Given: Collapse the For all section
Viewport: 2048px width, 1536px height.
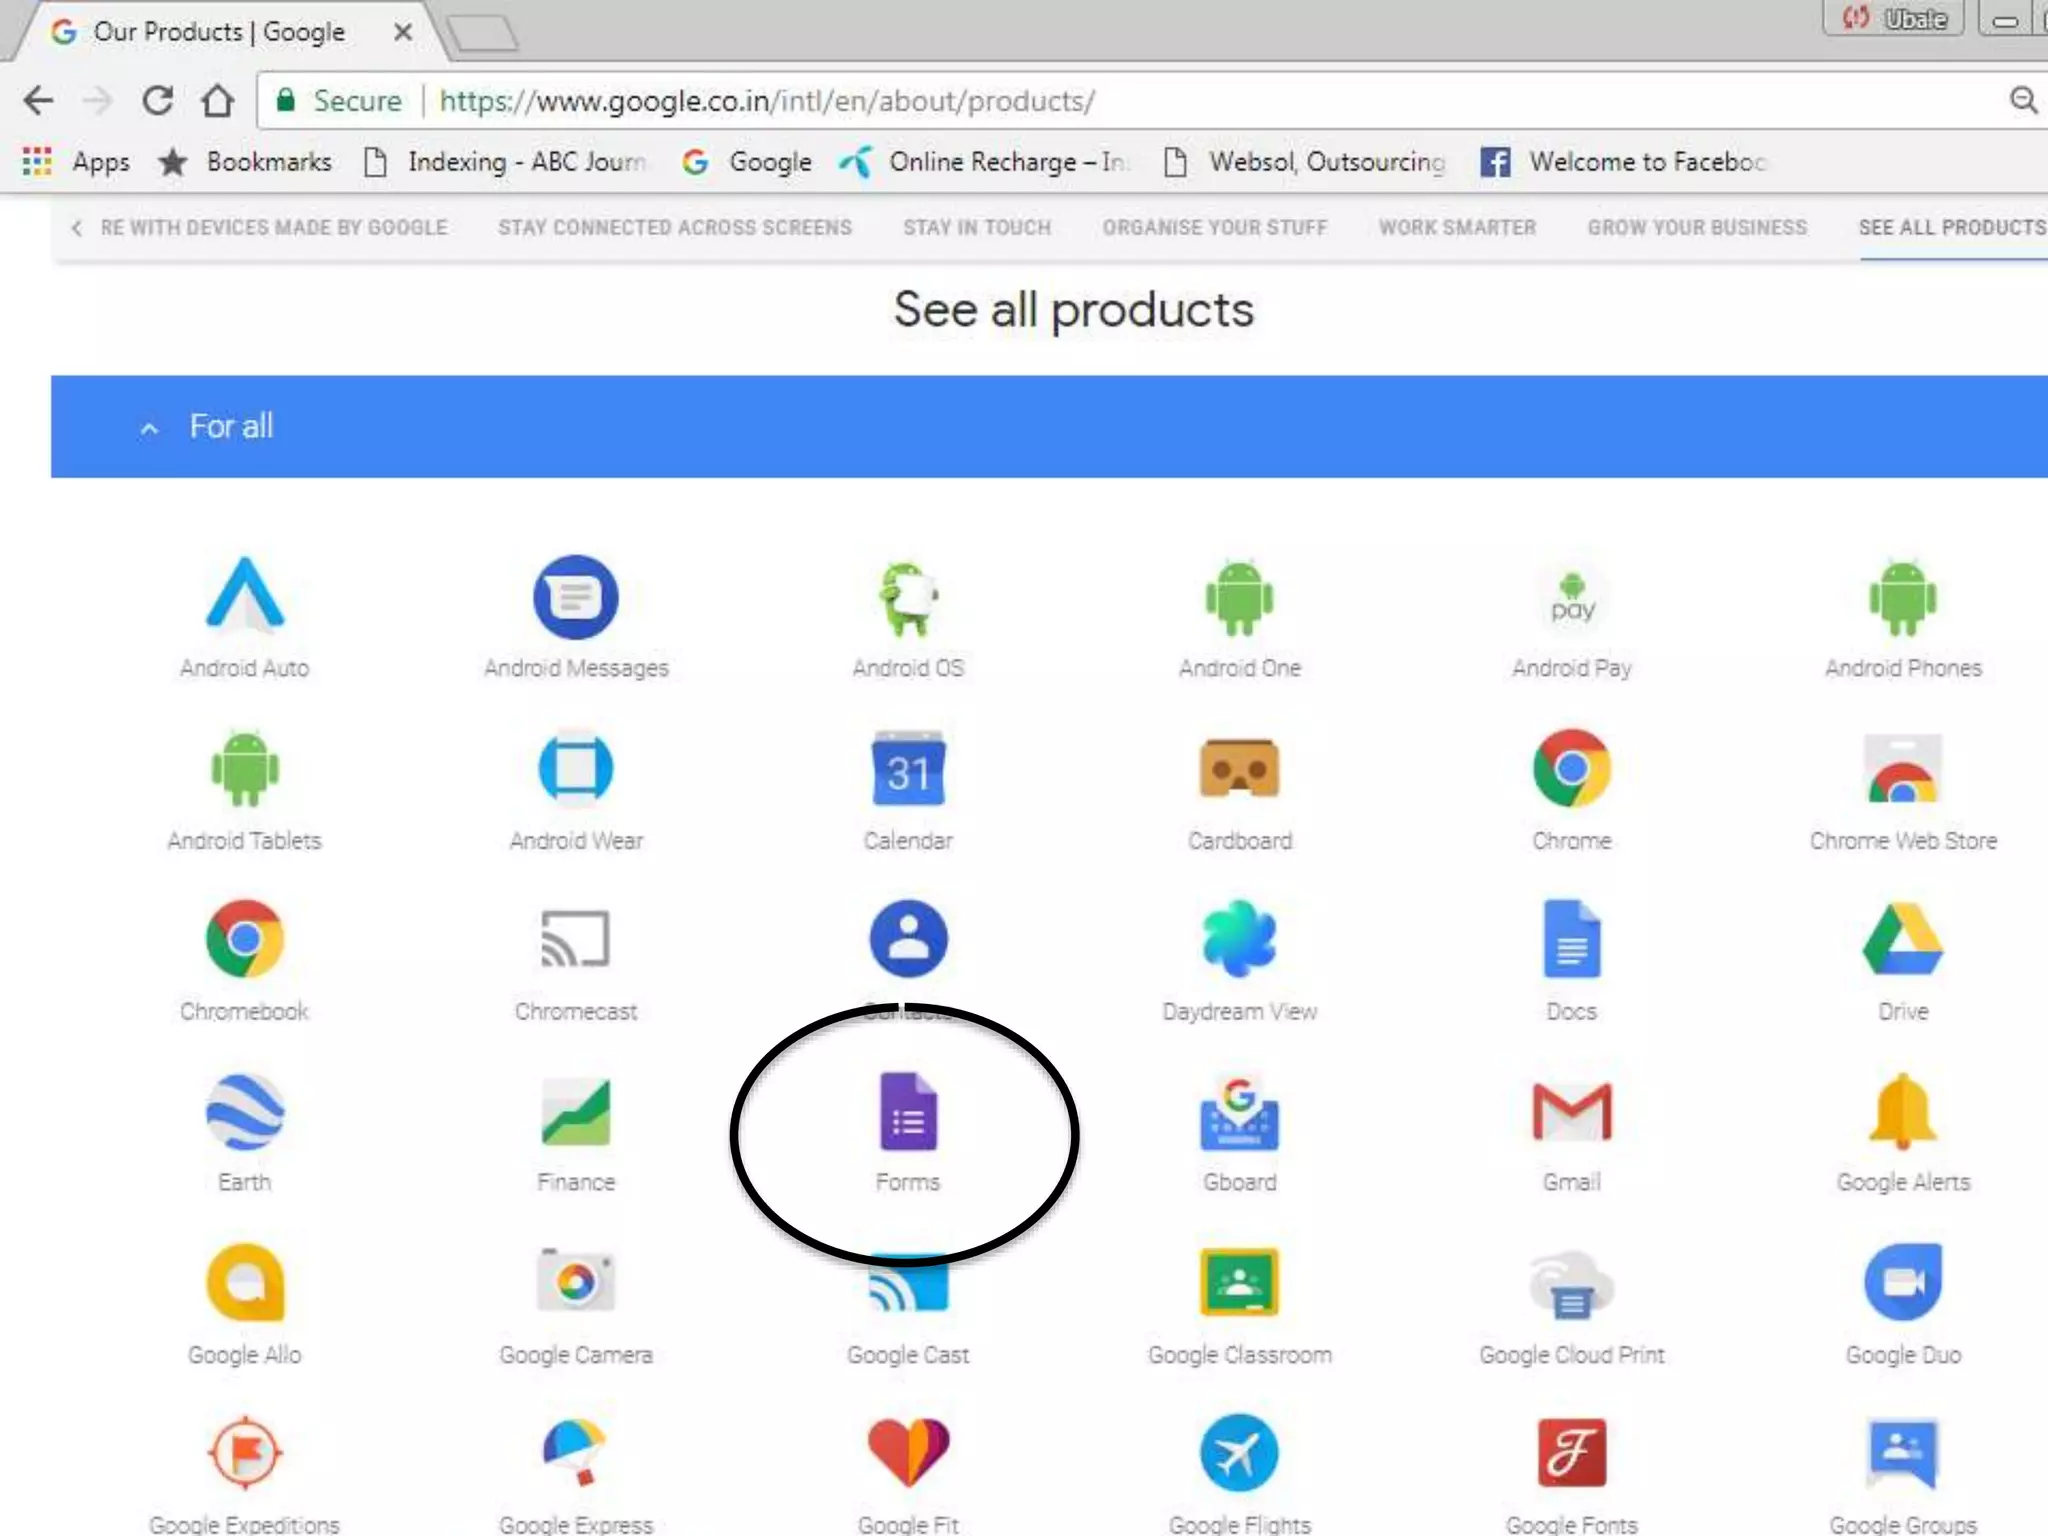Looking at the screenshot, I should (149, 428).
